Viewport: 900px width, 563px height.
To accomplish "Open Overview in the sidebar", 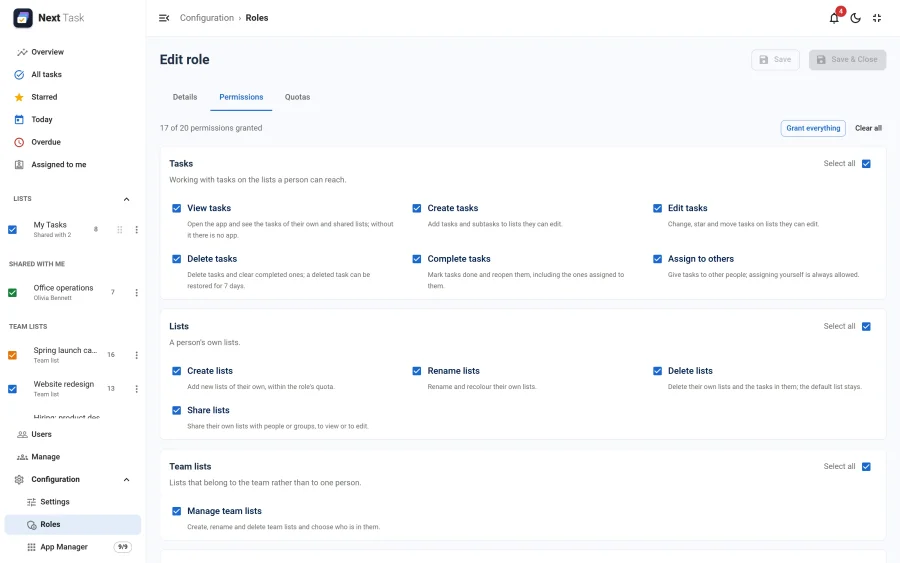I will pos(73,52).
